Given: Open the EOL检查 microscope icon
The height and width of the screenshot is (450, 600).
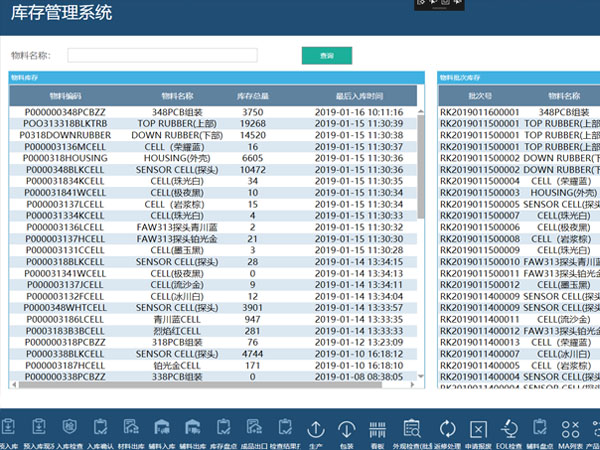Looking at the screenshot, I should (508, 428).
